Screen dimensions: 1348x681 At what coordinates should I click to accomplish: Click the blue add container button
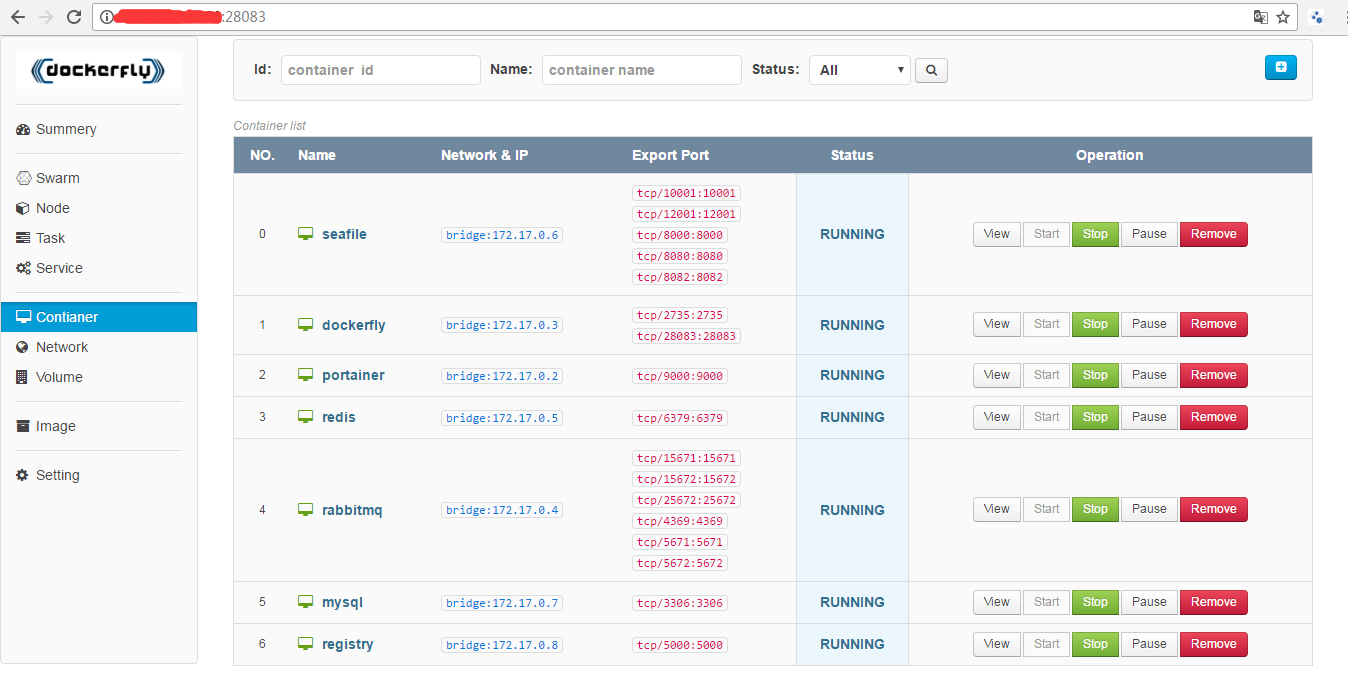[x=1281, y=67]
